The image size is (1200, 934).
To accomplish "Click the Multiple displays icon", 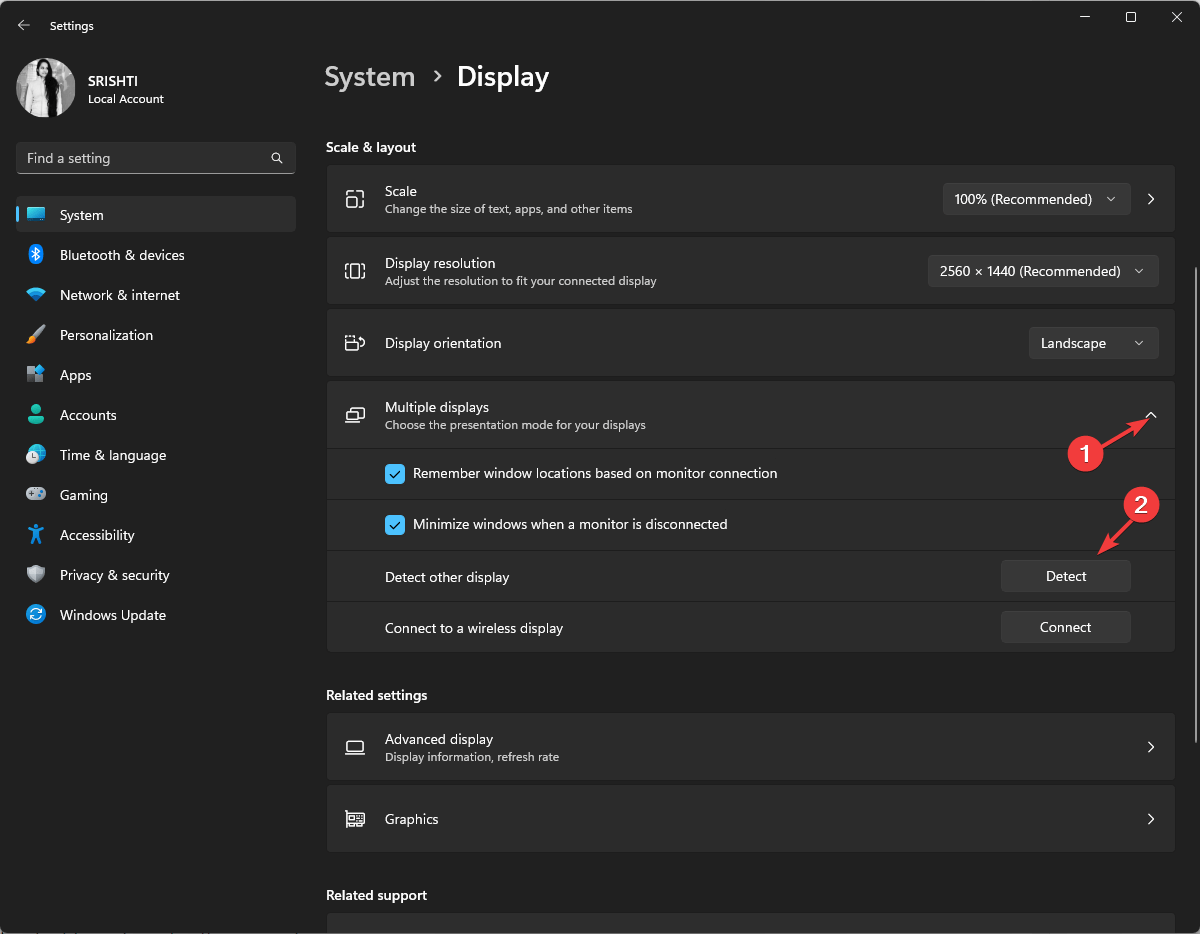I will click(x=354, y=414).
